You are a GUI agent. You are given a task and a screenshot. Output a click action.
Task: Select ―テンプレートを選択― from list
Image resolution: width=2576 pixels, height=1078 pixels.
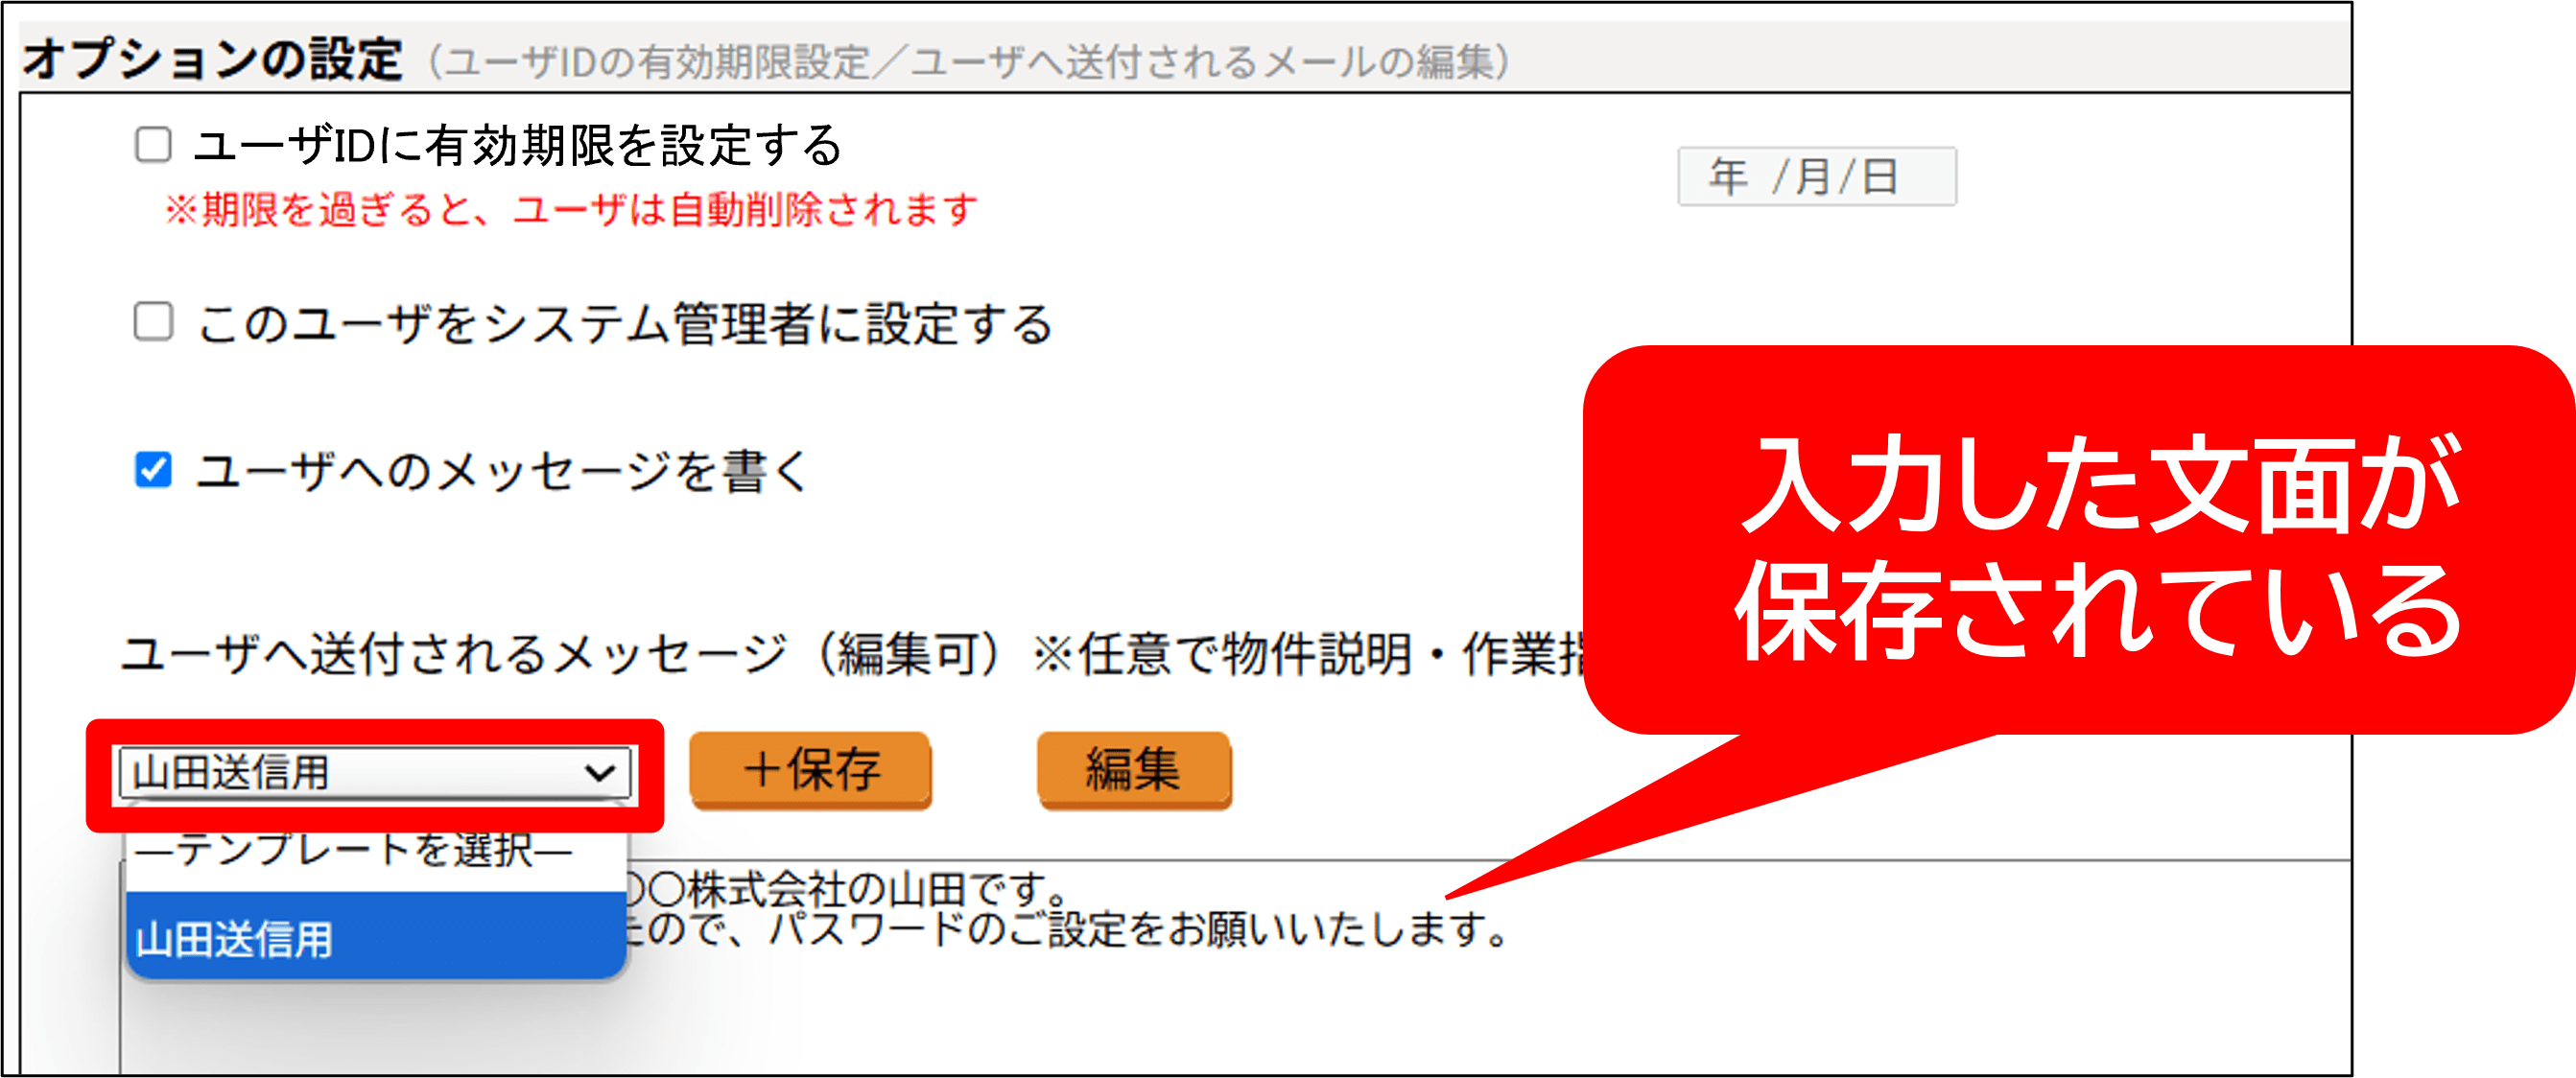click(376, 850)
